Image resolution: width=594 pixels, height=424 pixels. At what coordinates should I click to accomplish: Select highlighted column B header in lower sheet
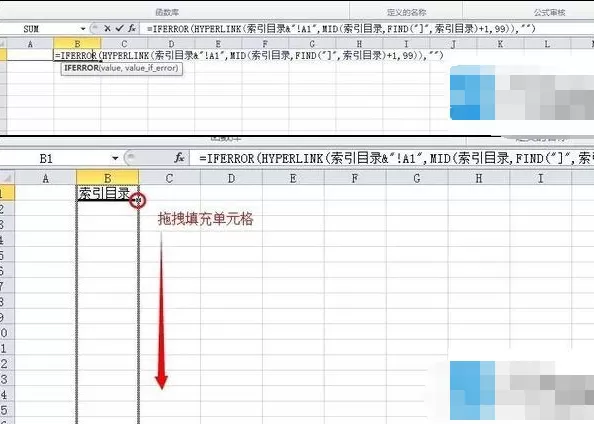click(108, 178)
